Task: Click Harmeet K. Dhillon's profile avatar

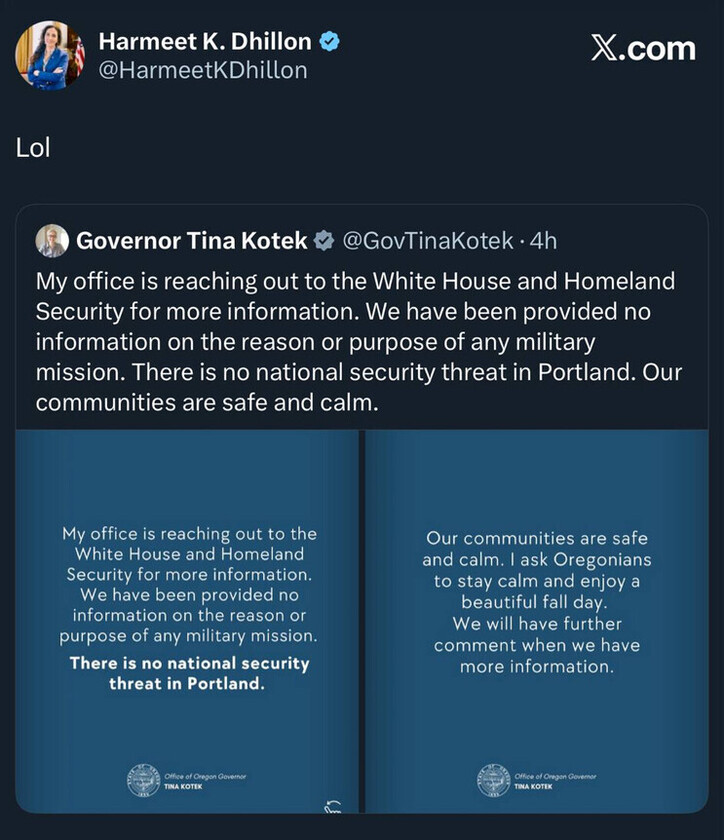Action: pyautogui.click(x=49, y=55)
